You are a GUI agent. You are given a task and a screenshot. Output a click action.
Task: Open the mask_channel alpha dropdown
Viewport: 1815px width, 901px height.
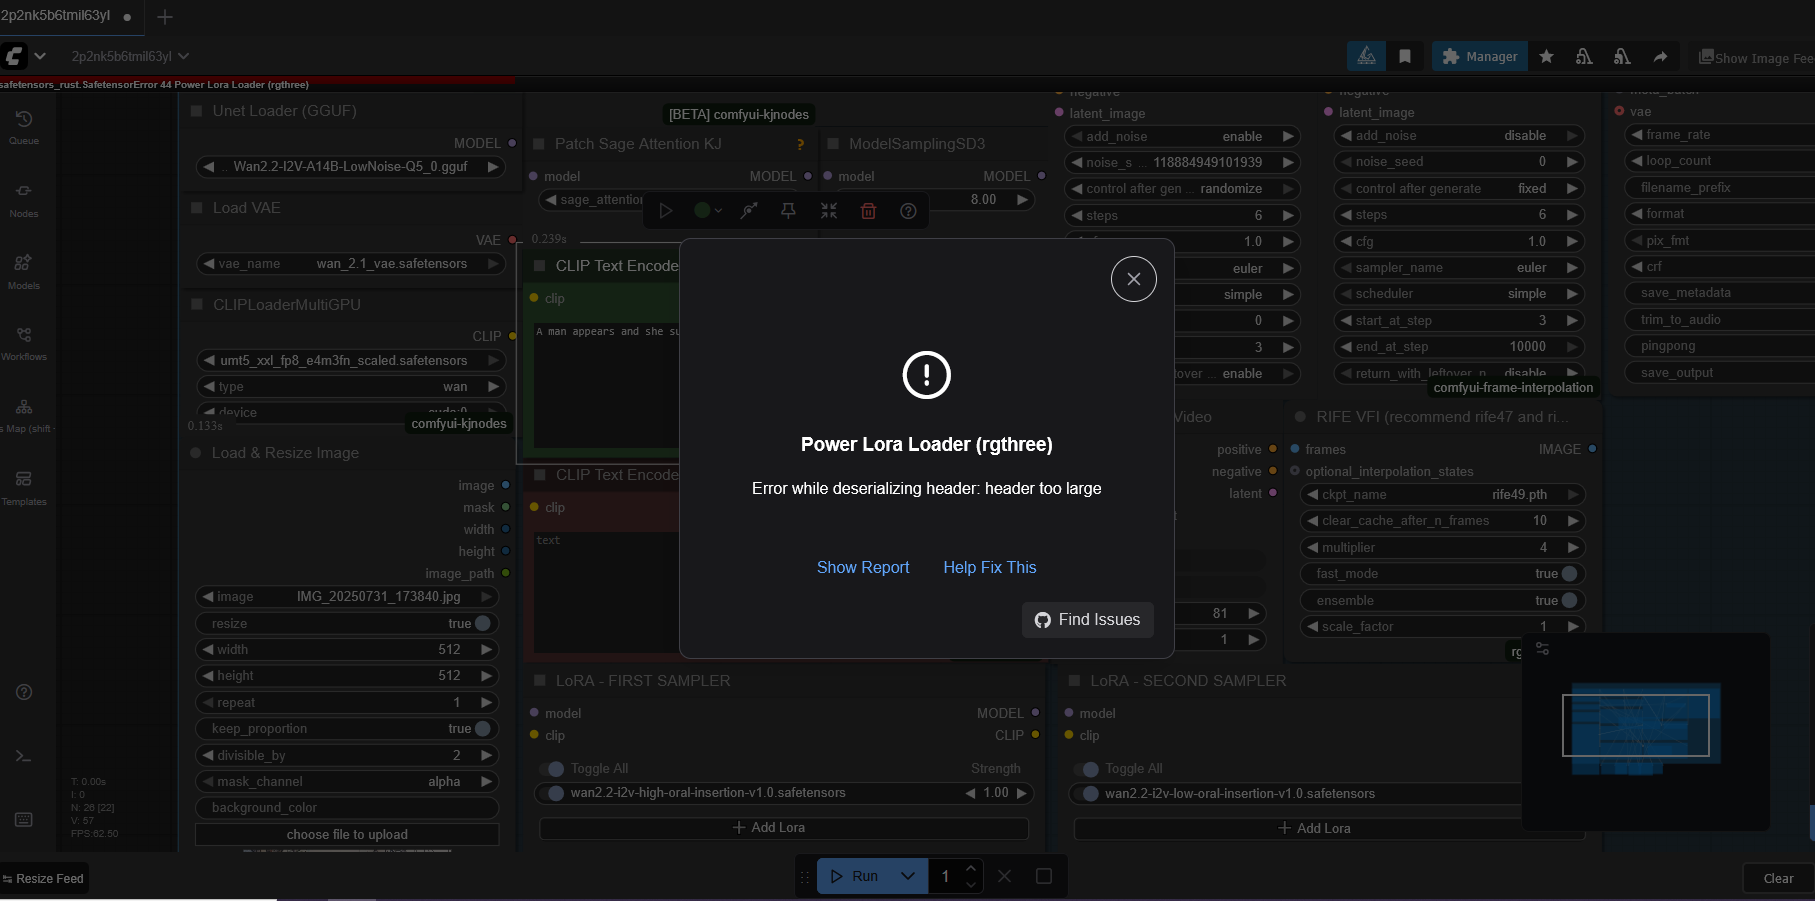pyautogui.click(x=347, y=781)
